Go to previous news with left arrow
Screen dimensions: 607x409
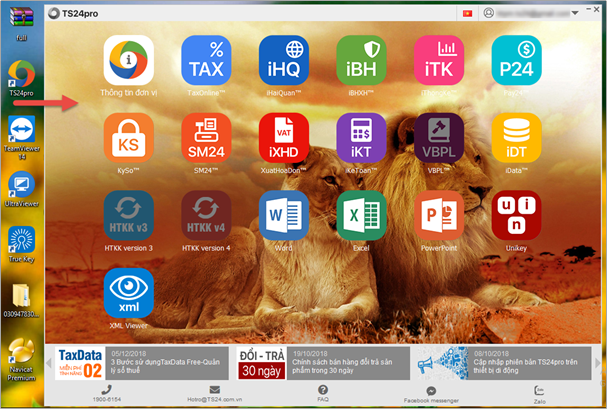click(49, 363)
